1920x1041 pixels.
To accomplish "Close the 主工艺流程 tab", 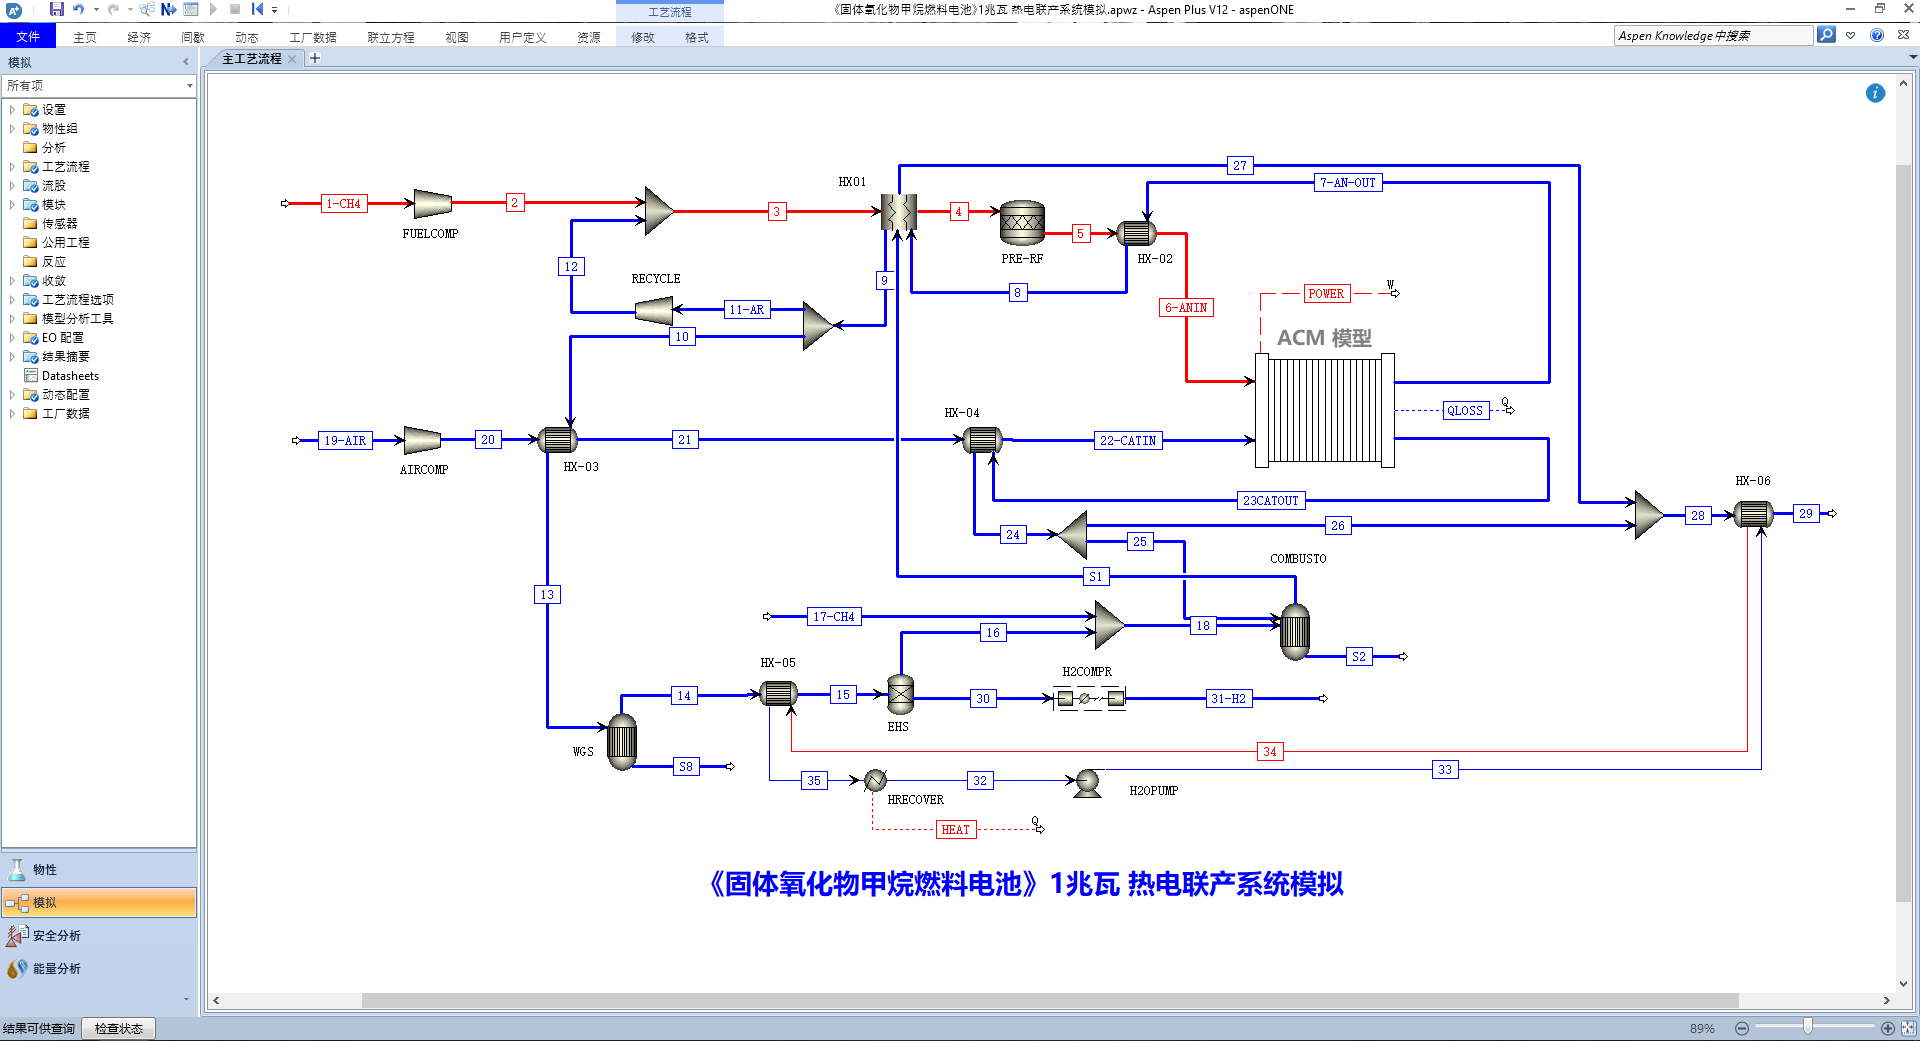I will click(x=292, y=59).
